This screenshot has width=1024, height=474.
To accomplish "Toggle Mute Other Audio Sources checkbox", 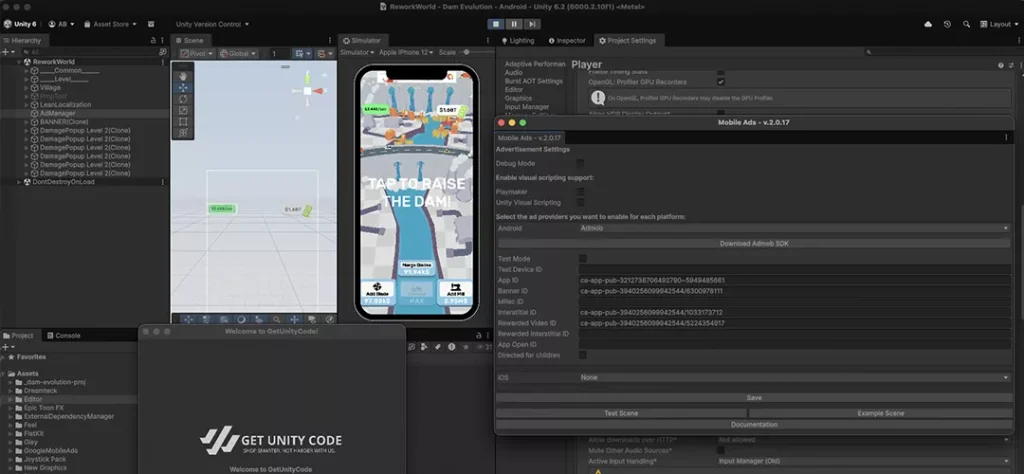I will pyautogui.click(x=721, y=450).
